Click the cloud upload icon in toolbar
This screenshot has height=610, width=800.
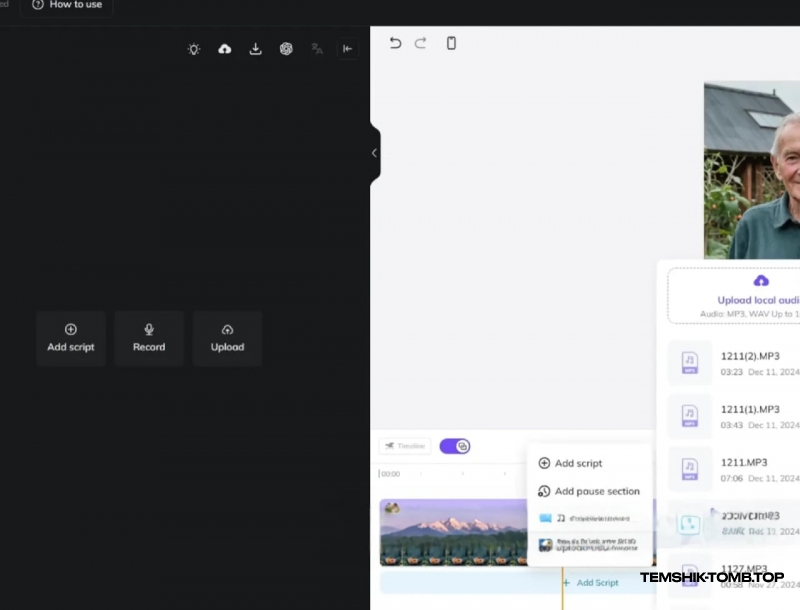(x=225, y=49)
